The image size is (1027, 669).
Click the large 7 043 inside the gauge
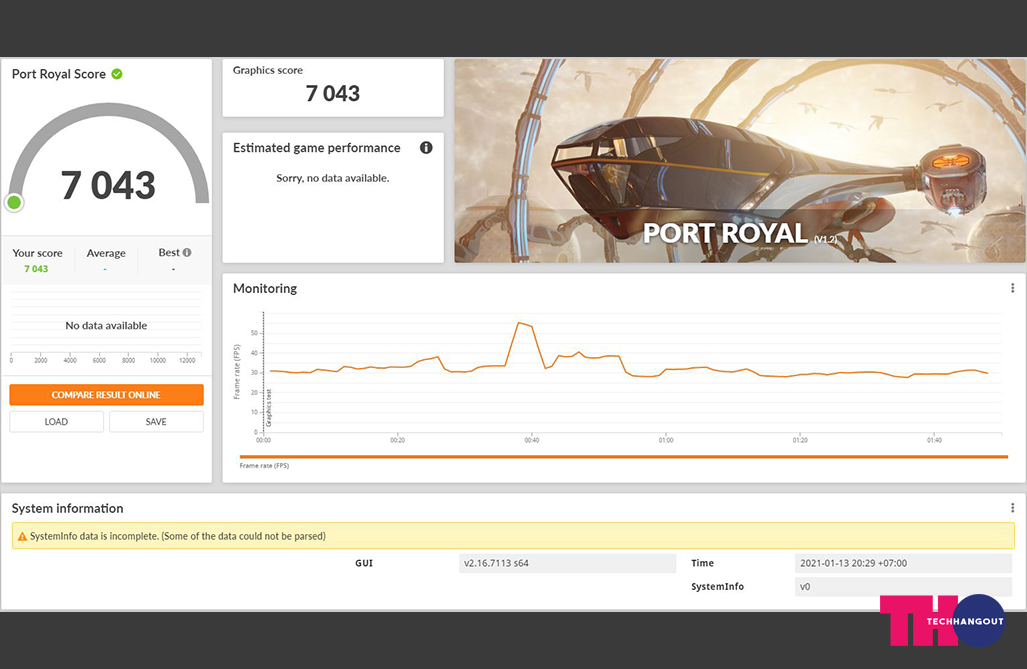click(x=108, y=185)
